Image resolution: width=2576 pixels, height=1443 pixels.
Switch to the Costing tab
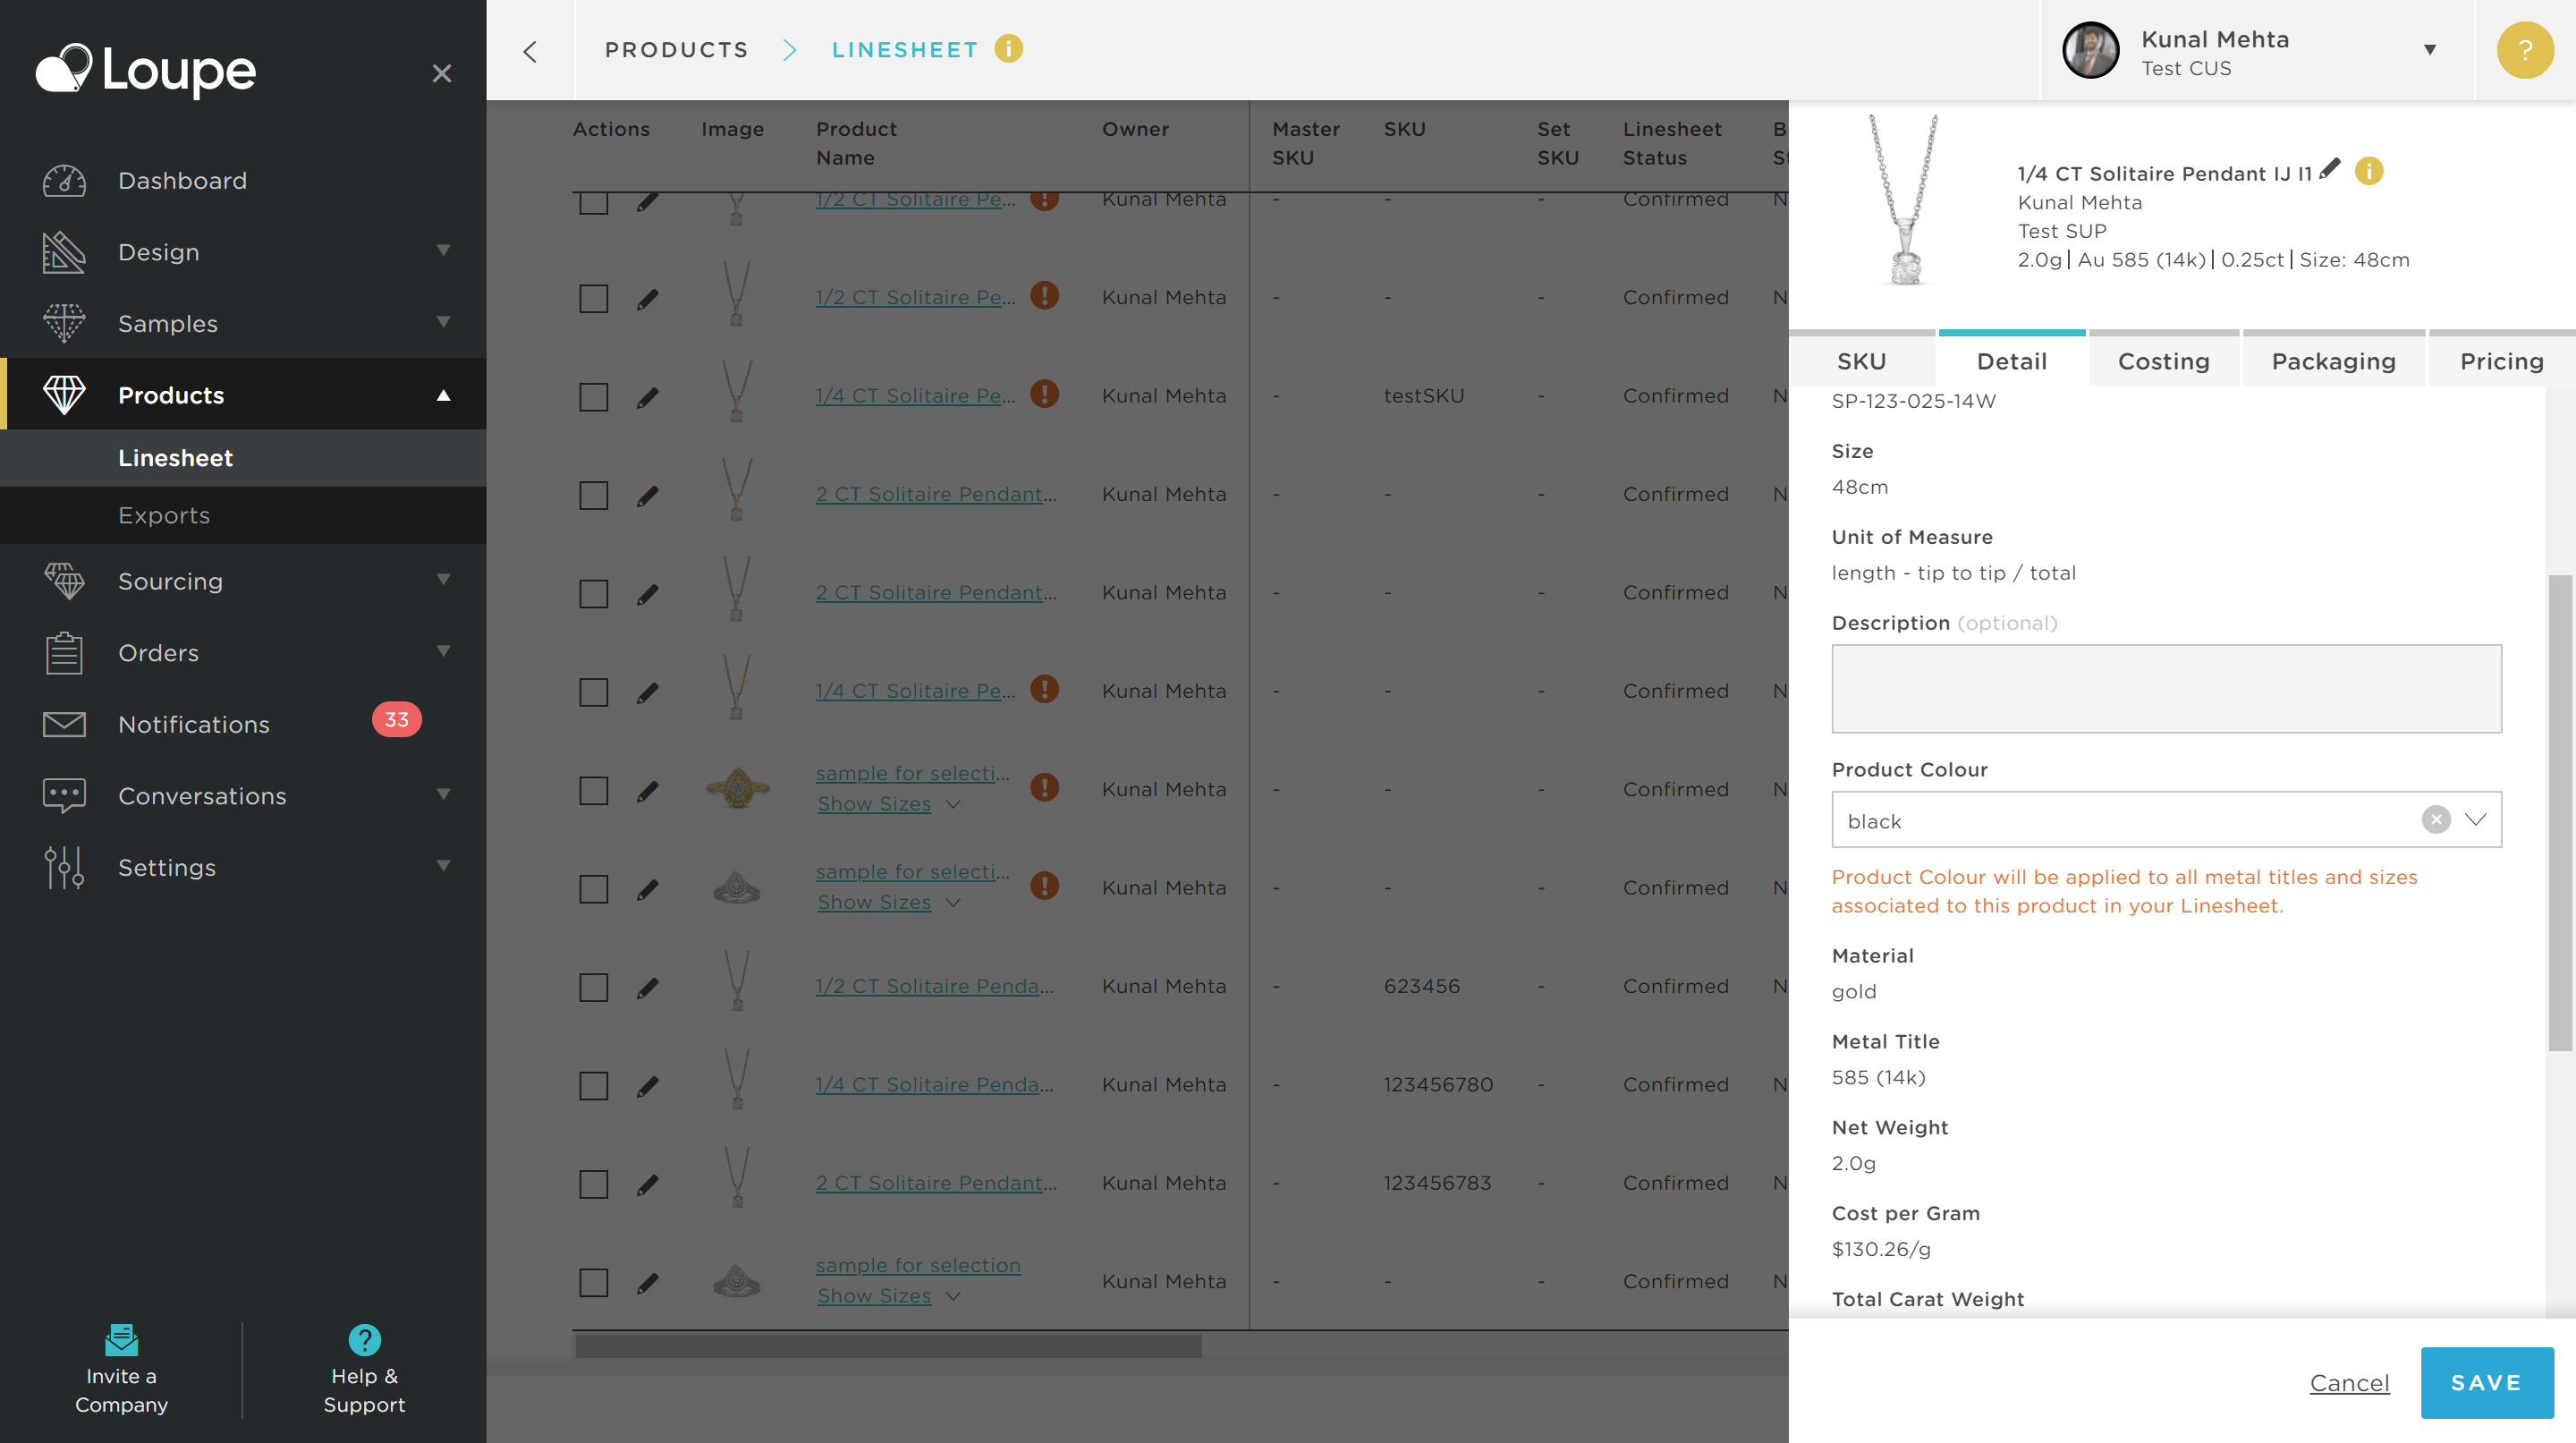click(2163, 360)
